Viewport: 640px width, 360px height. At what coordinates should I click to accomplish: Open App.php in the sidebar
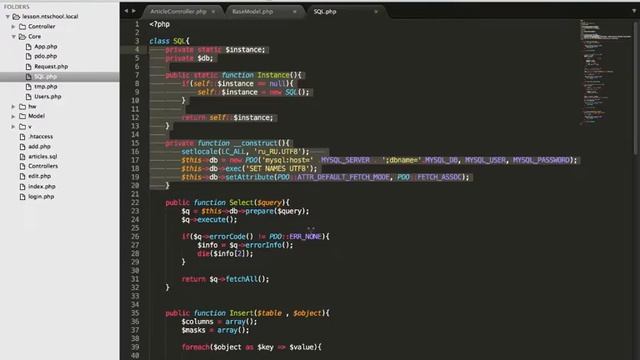(46, 47)
